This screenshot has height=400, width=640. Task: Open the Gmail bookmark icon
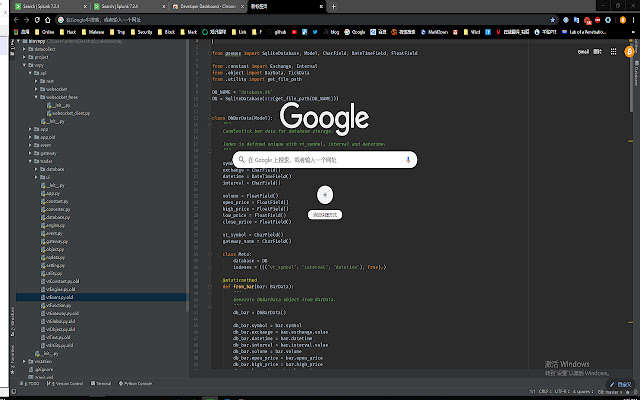(x=455, y=32)
